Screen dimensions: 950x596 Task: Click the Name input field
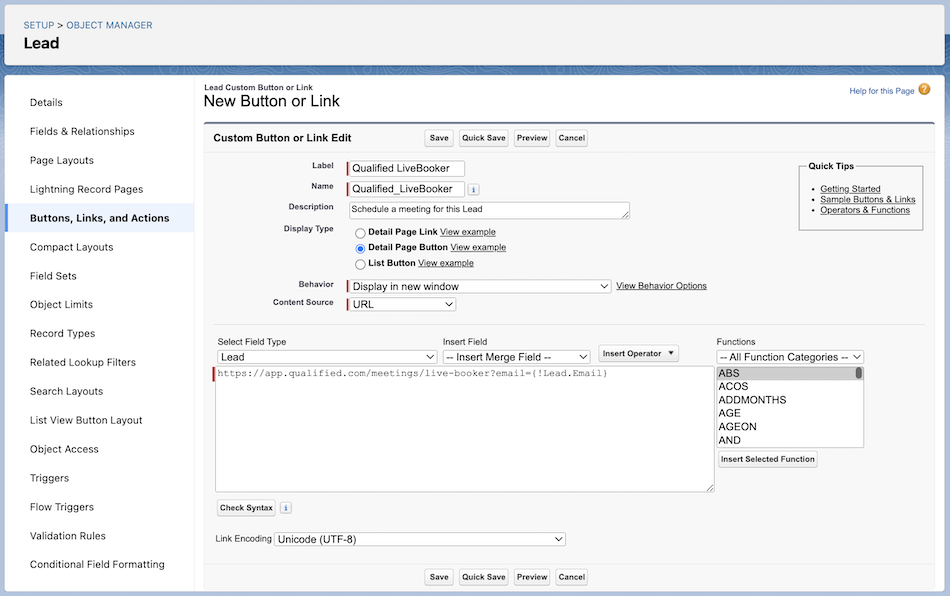pyautogui.click(x=407, y=189)
